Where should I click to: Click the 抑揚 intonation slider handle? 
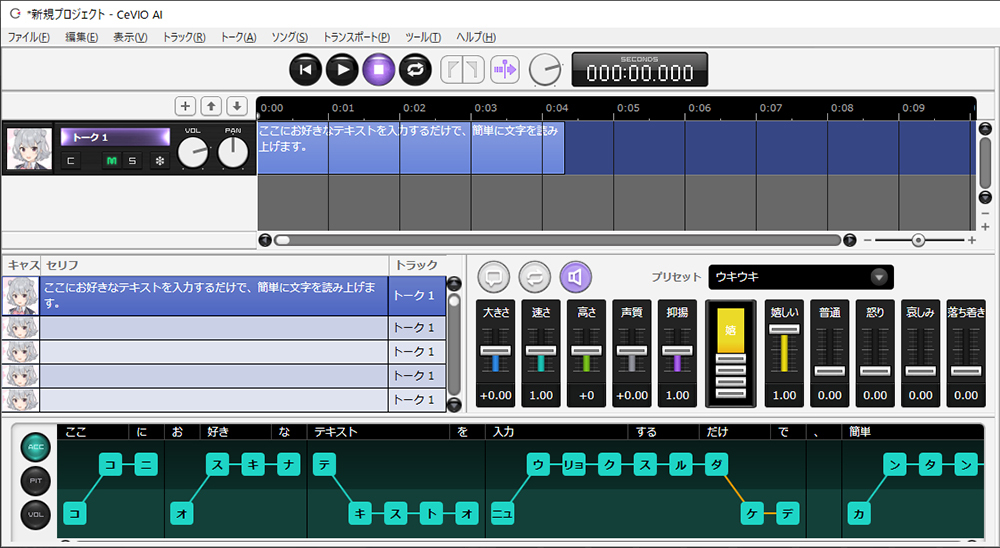click(x=677, y=351)
